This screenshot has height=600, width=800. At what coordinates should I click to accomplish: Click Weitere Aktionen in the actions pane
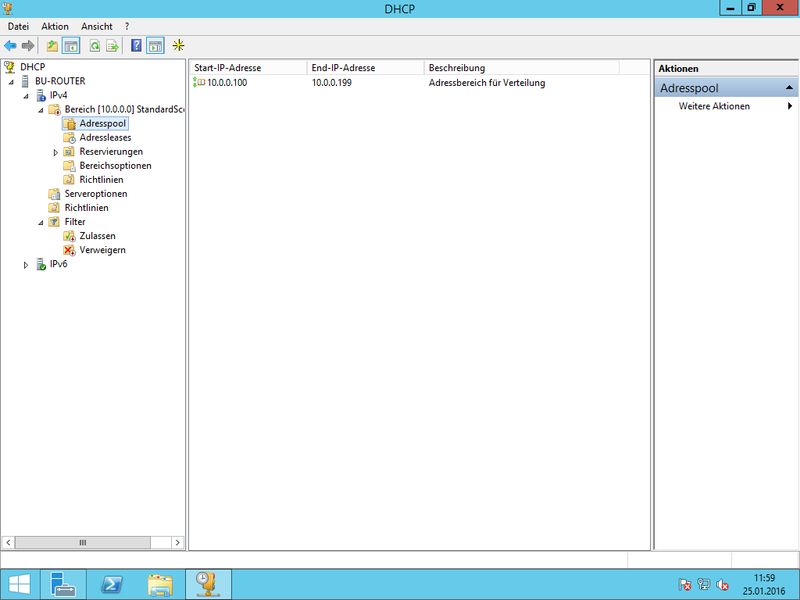[714, 106]
